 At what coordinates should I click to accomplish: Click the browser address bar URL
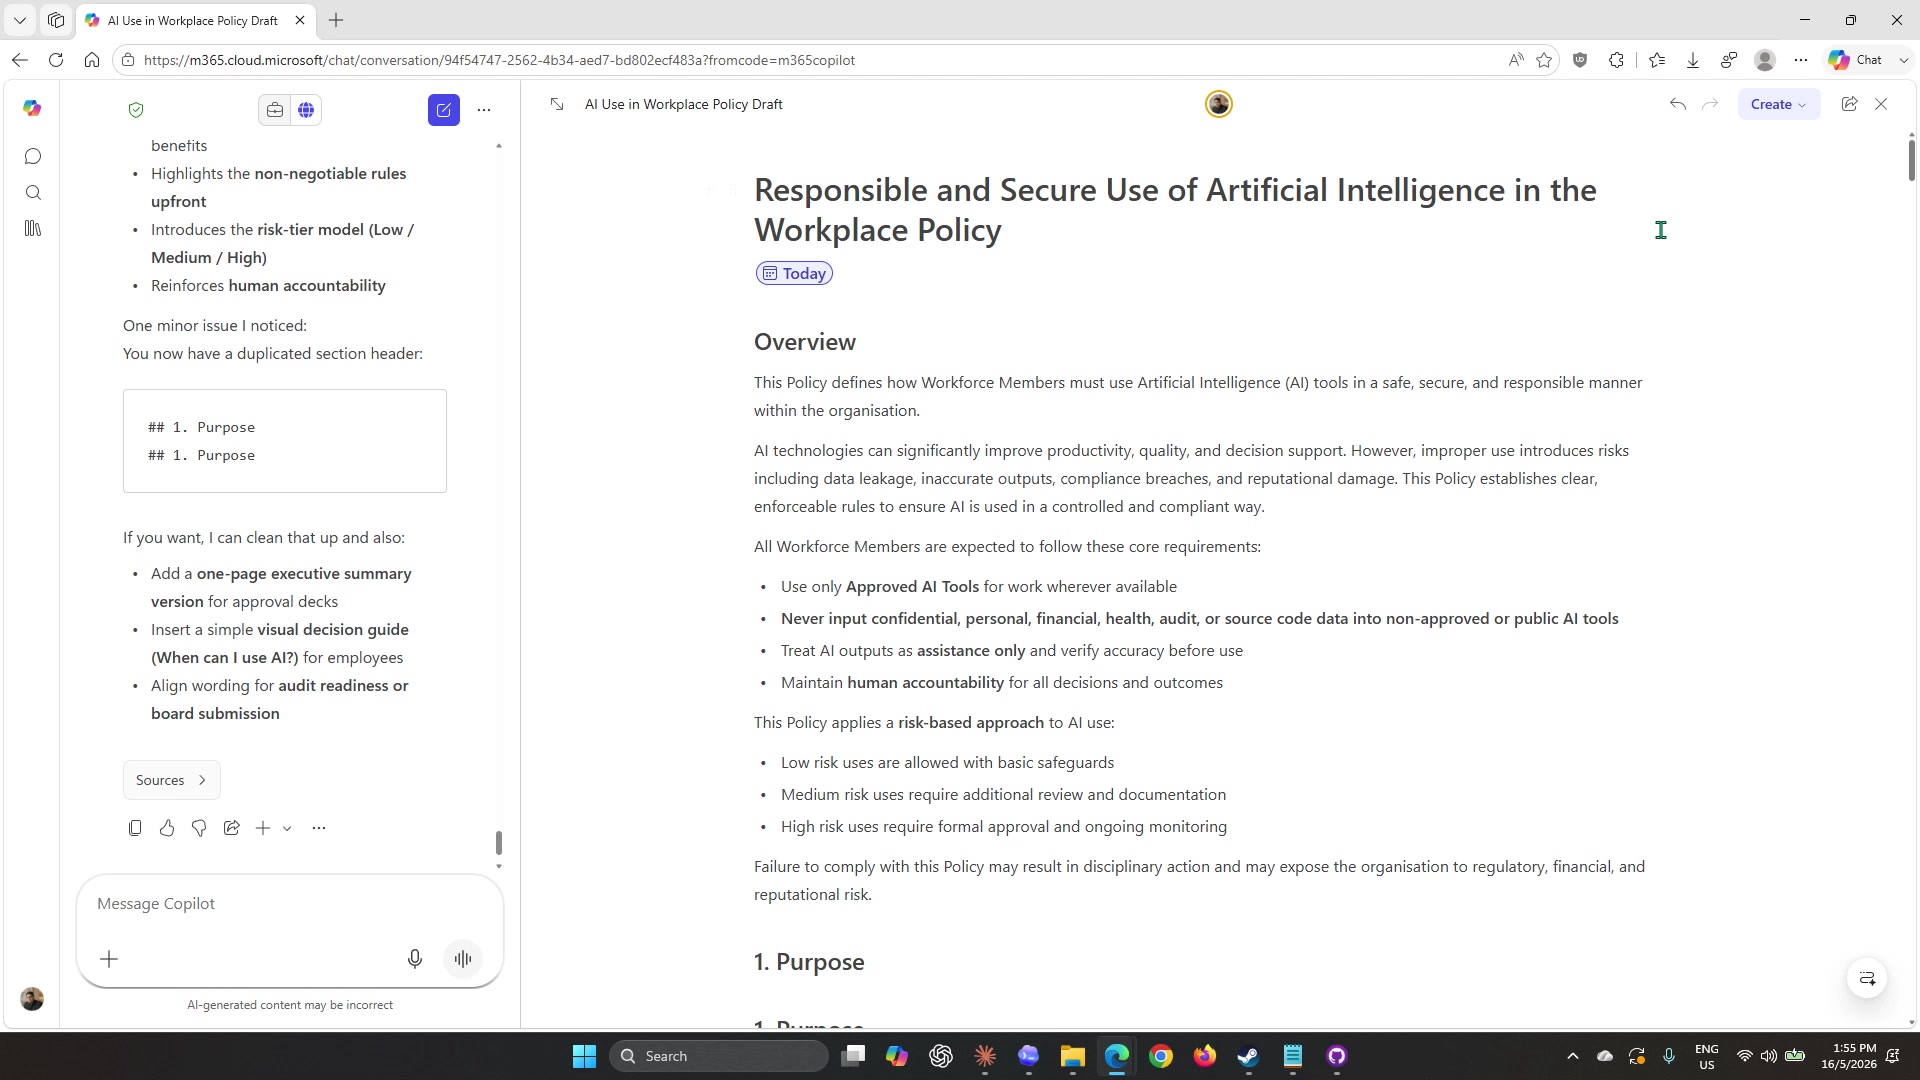[x=499, y=60]
